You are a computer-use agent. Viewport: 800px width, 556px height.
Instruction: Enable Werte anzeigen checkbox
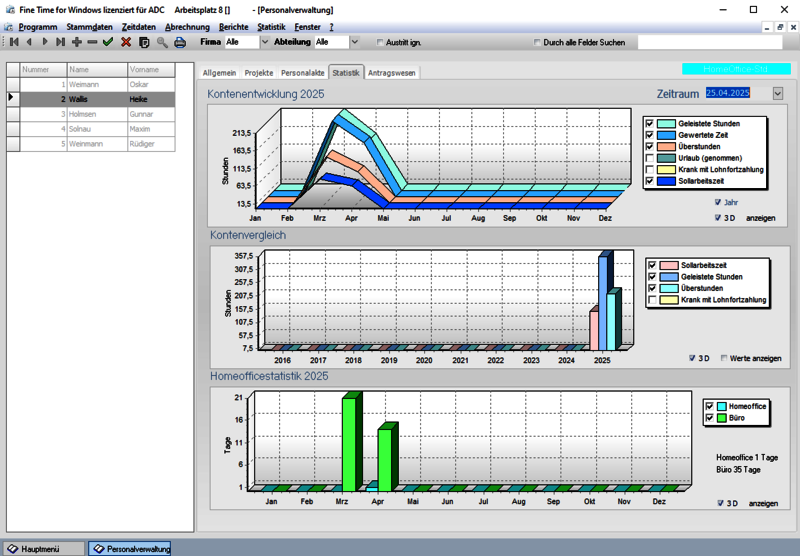click(x=724, y=358)
